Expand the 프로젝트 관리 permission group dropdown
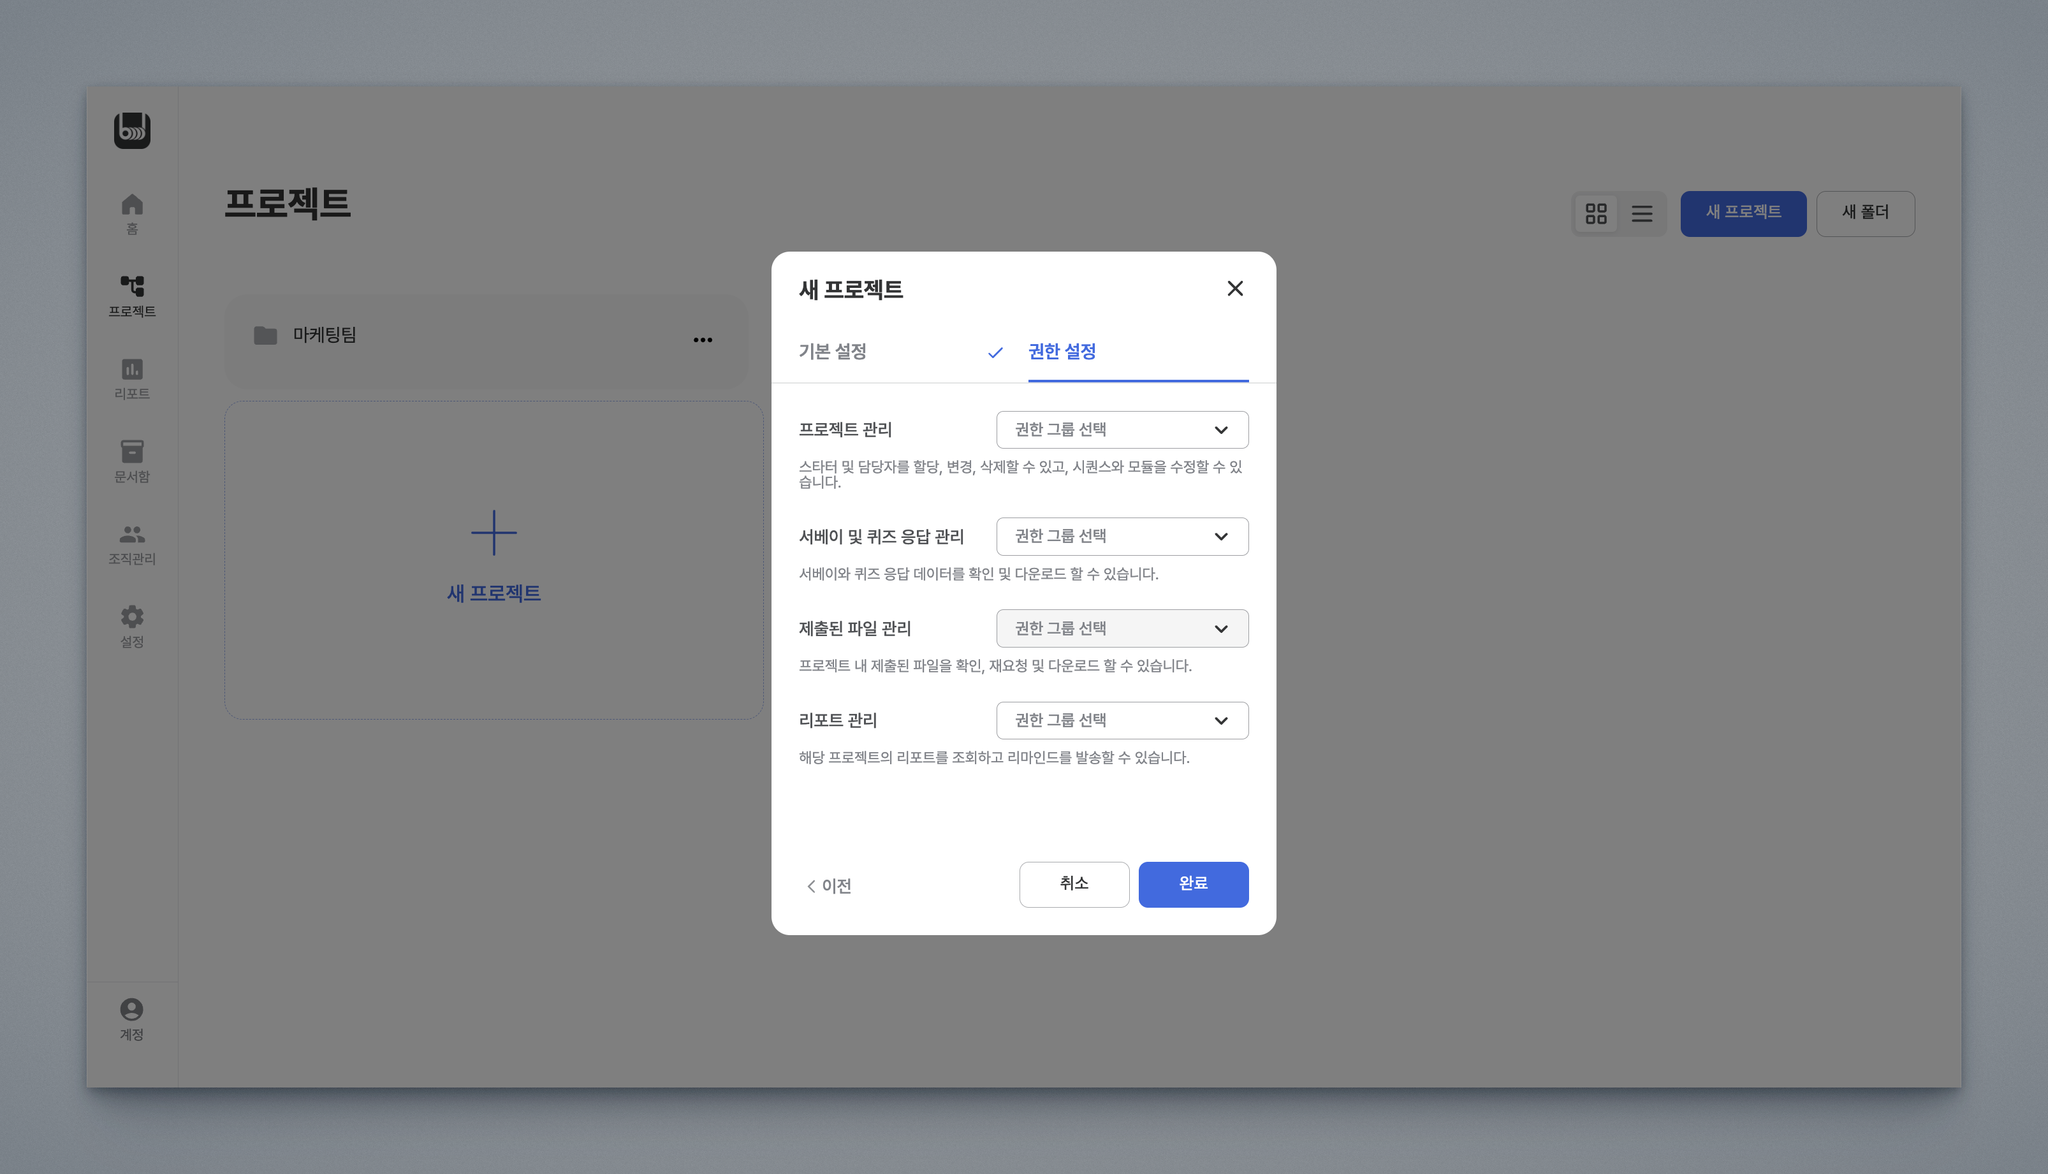 pyautogui.click(x=1122, y=430)
